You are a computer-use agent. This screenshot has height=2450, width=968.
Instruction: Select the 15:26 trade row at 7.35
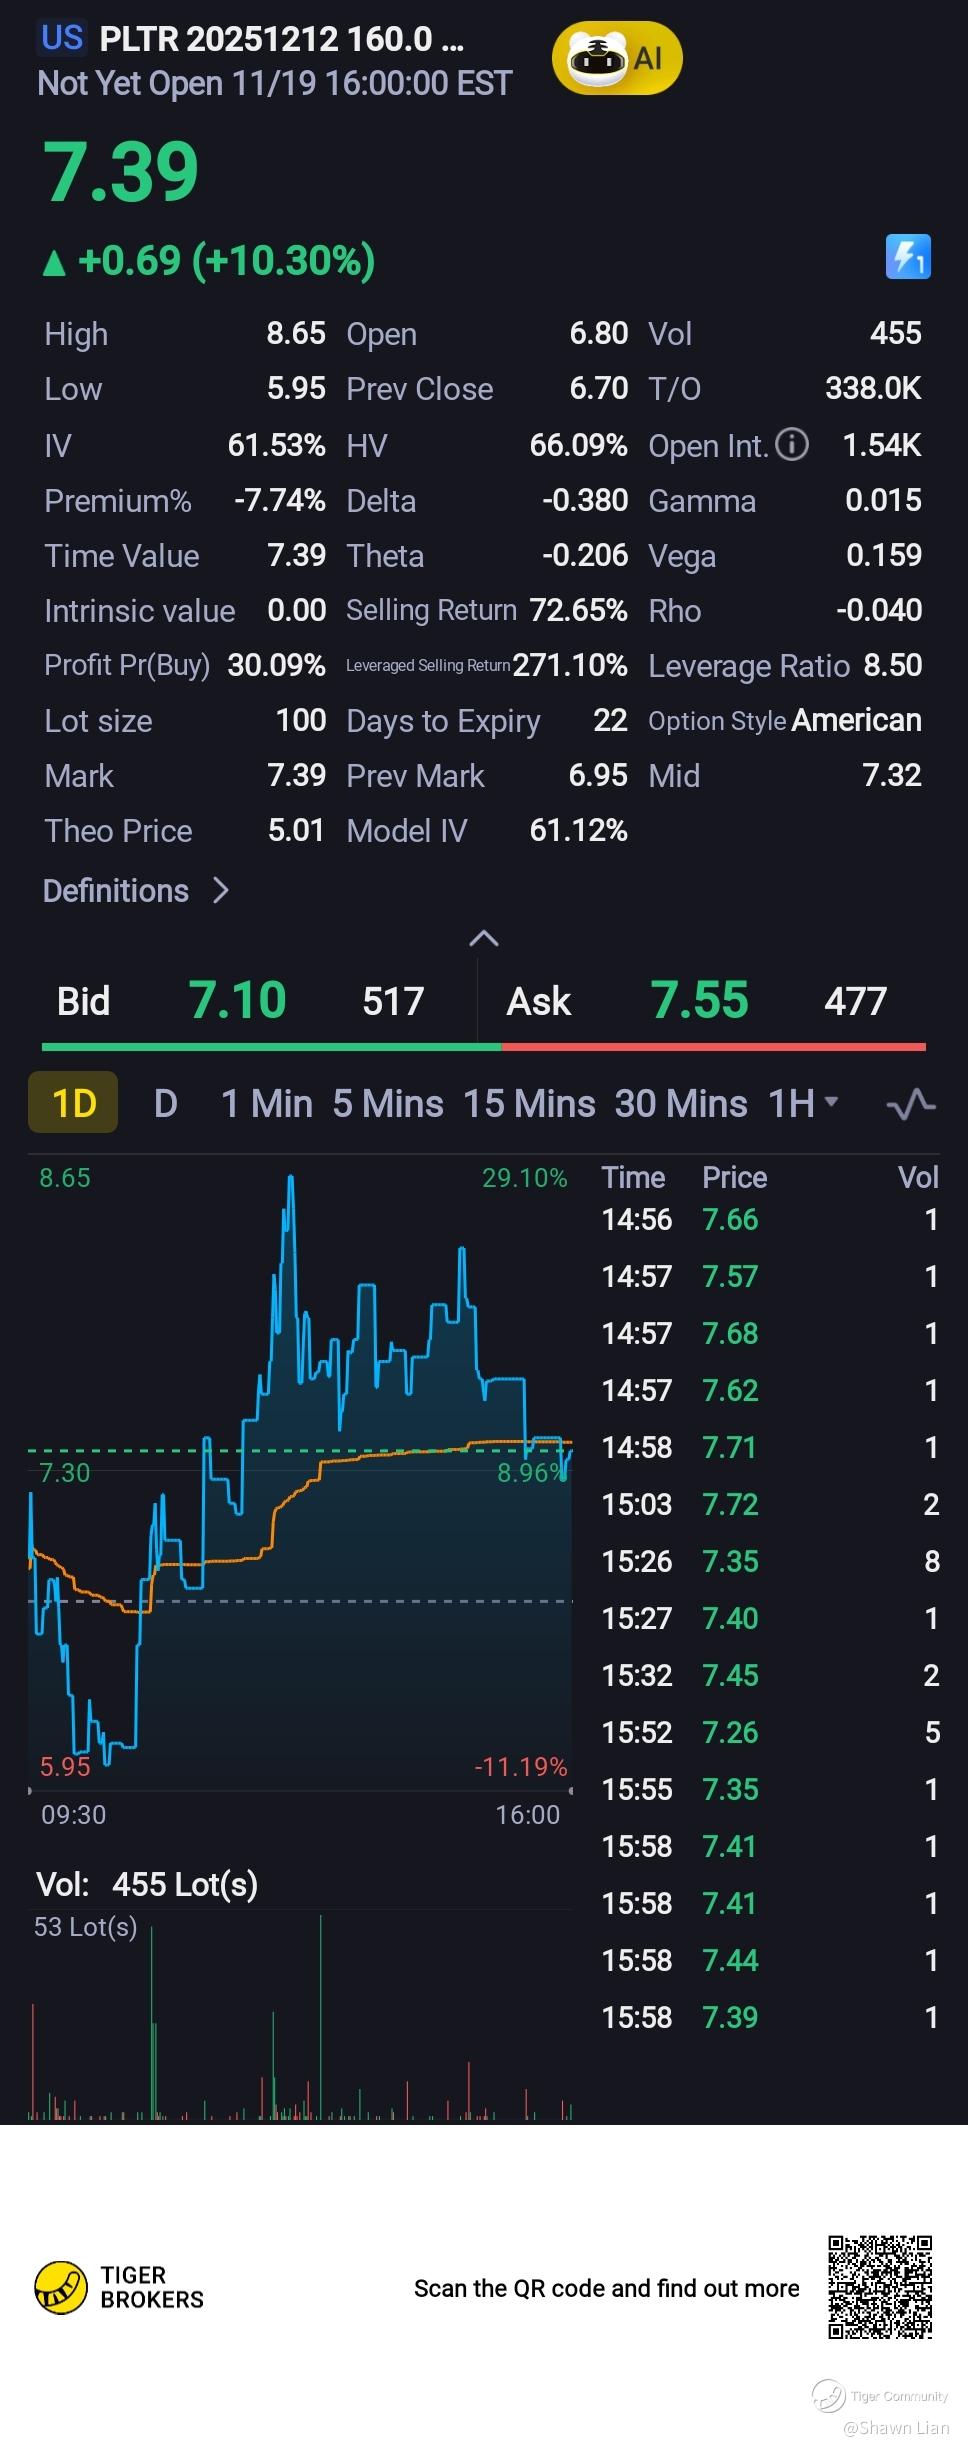pyautogui.click(x=770, y=1561)
